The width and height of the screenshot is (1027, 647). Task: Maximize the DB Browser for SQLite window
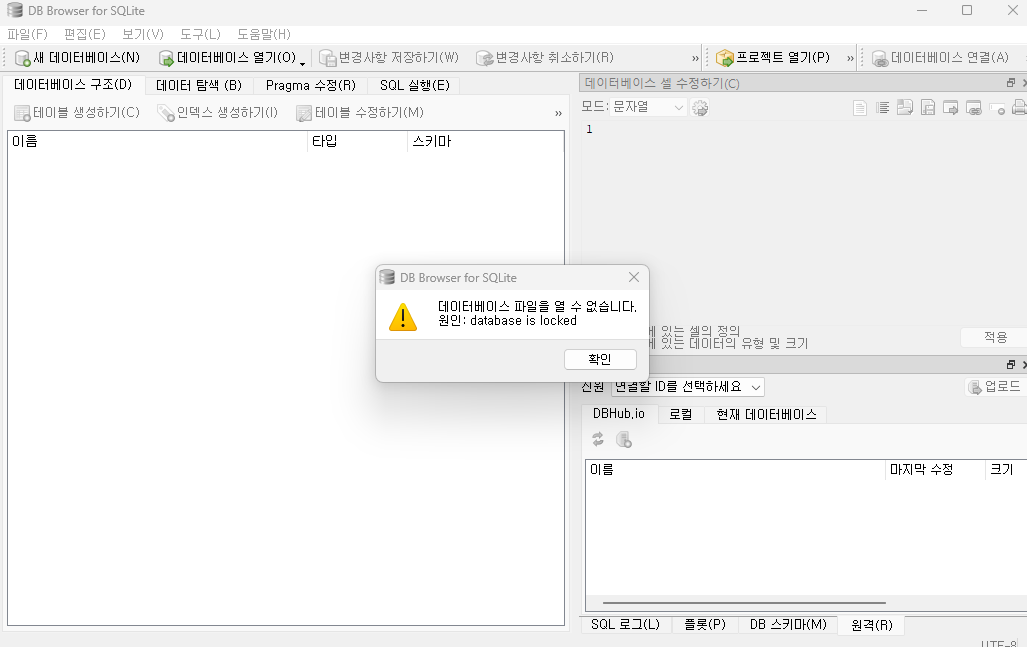[967, 10]
